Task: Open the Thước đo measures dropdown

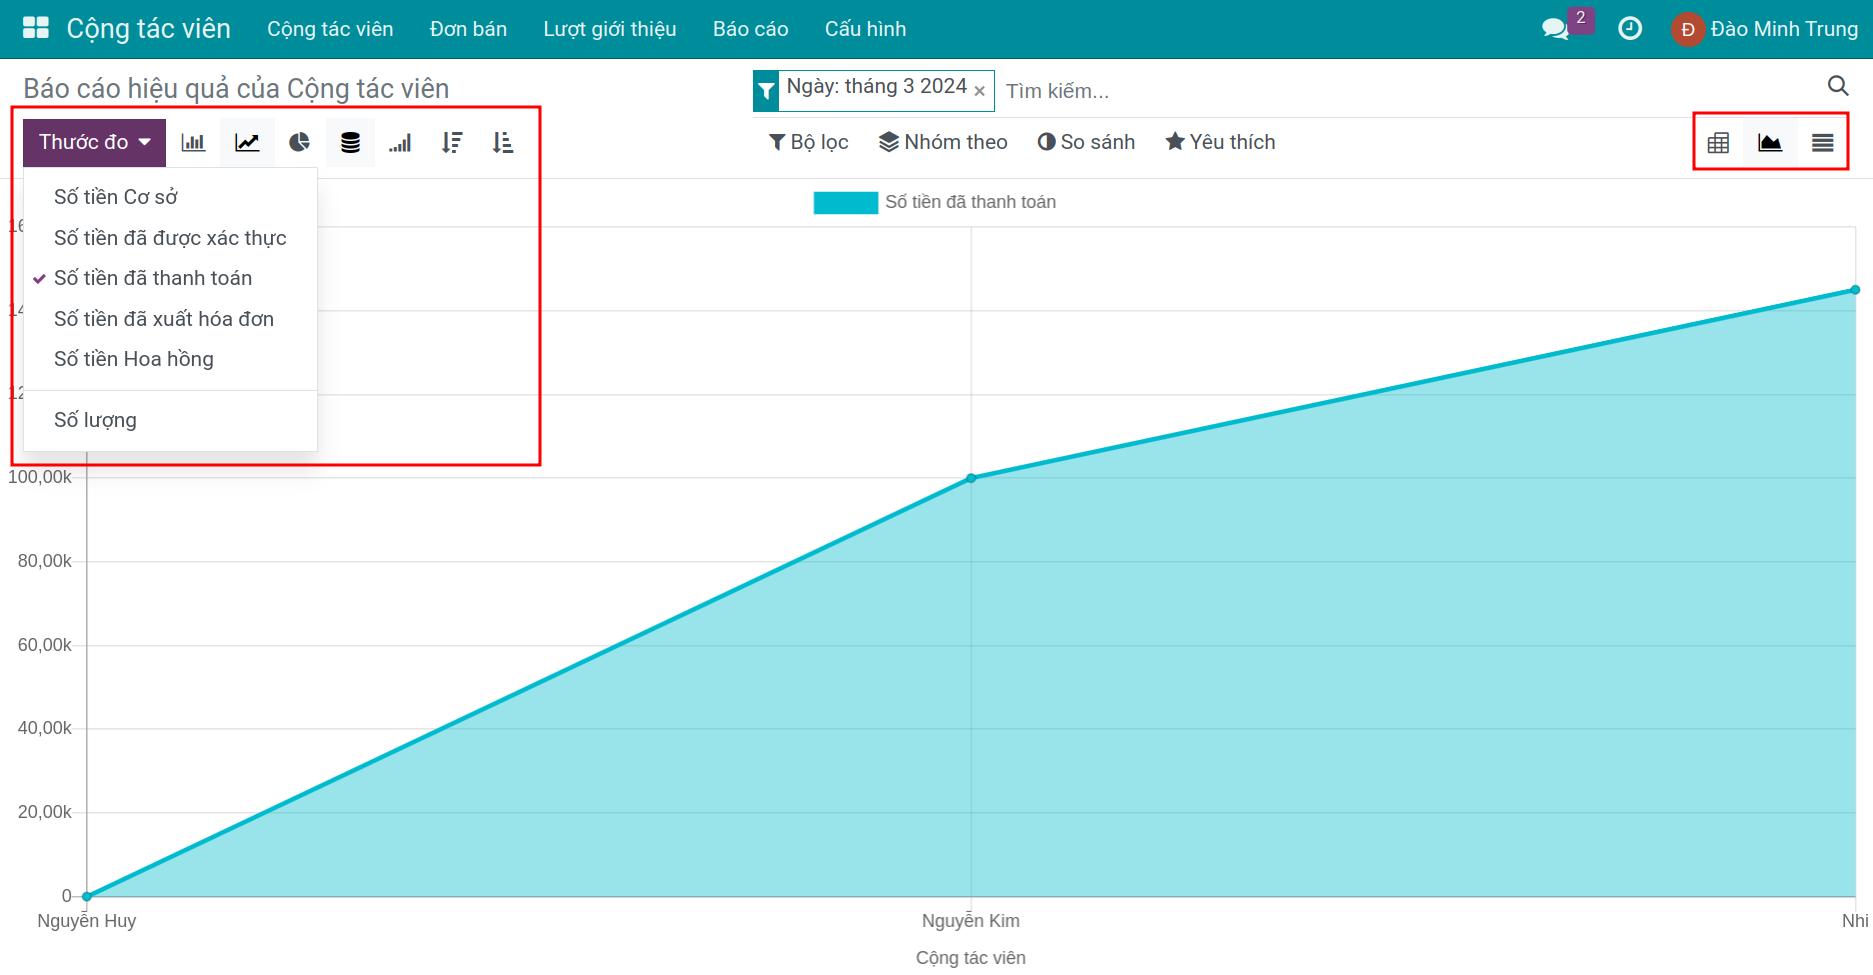Action: click(95, 142)
